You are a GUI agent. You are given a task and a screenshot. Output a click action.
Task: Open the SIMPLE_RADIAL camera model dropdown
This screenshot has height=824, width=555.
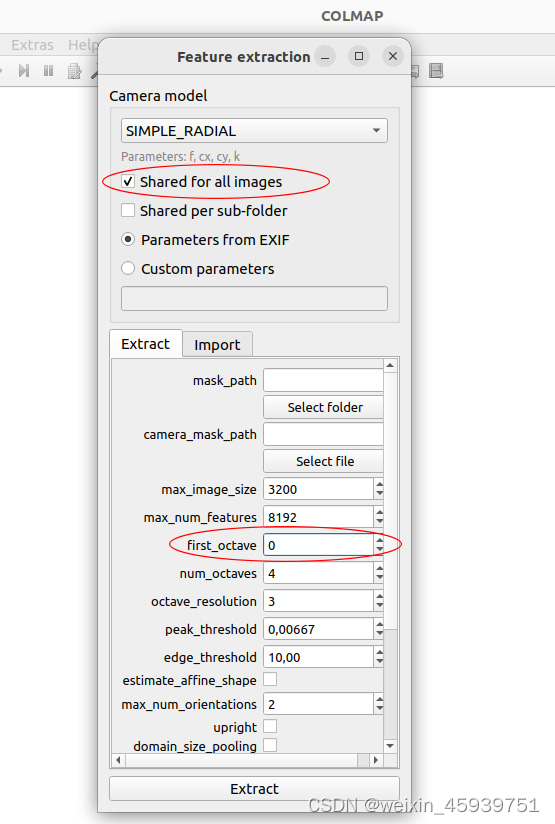(254, 130)
